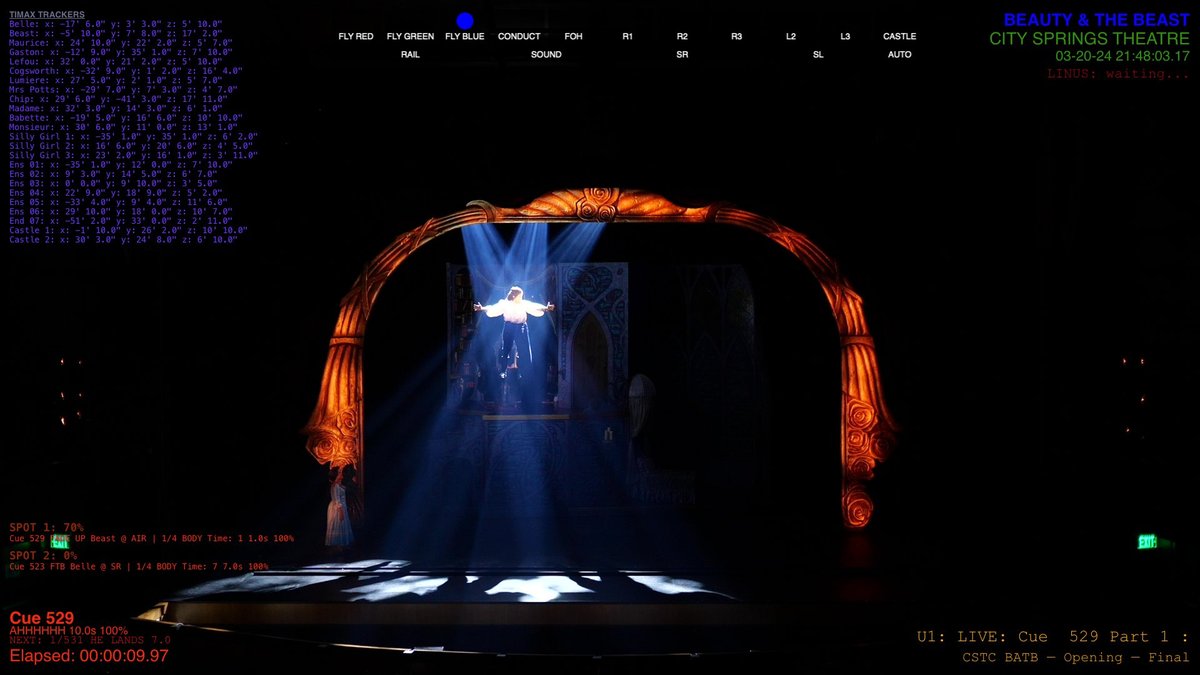1200x675 pixels.
Task: Click the SPOT 2: 0% intensity readout
Action: 43,555
